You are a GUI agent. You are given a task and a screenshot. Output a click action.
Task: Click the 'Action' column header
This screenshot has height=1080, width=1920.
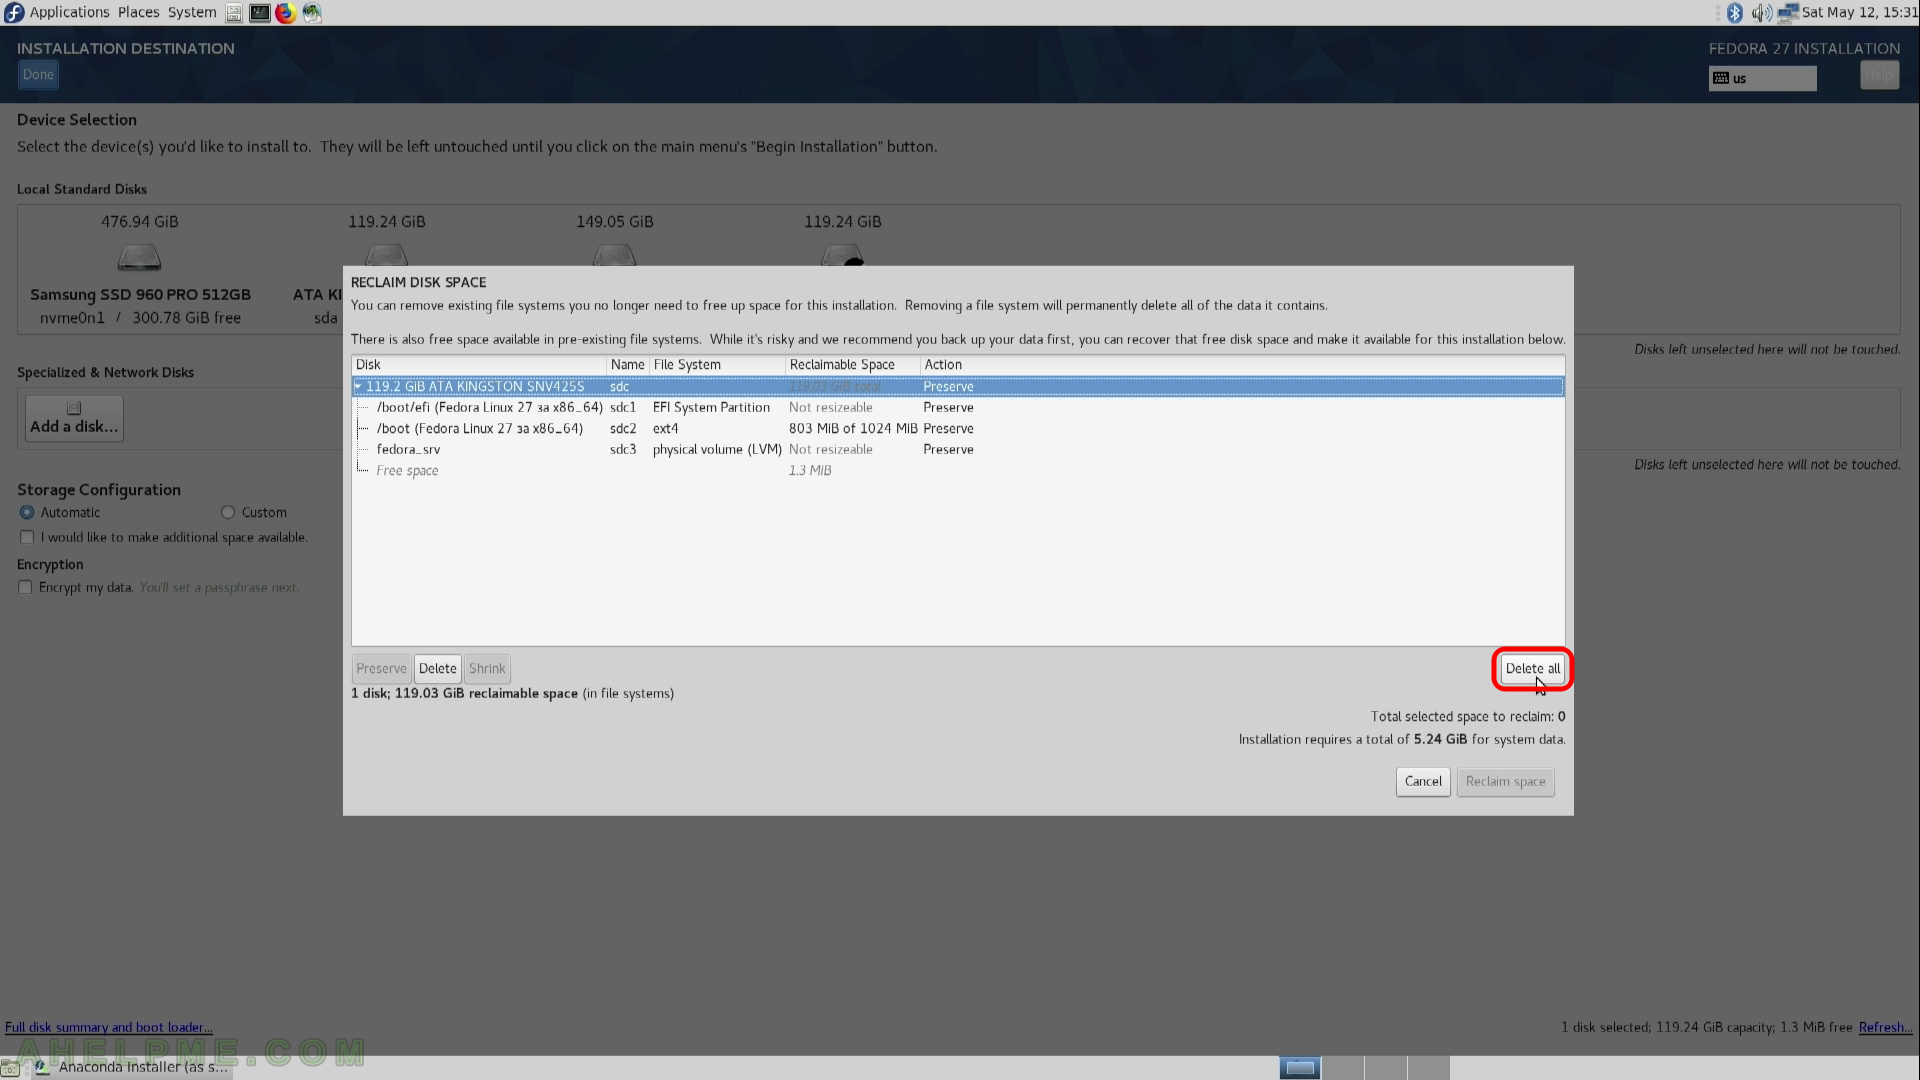(x=1242, y=364)
